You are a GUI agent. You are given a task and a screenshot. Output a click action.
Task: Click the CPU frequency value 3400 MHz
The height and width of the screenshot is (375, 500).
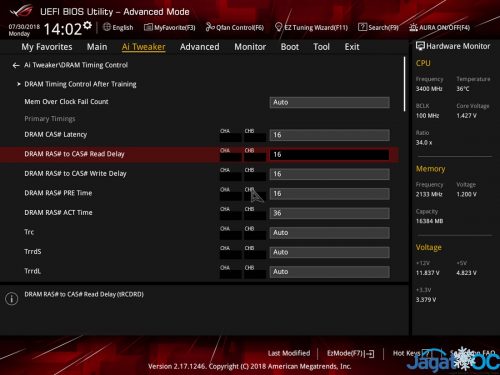(429, 89)
